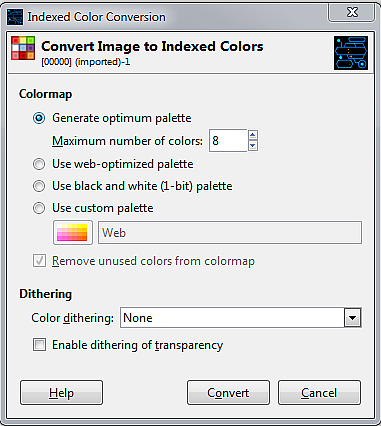Open Help for indexed conversion
This screenshot has width=381, height=426.
pos(61,393)
